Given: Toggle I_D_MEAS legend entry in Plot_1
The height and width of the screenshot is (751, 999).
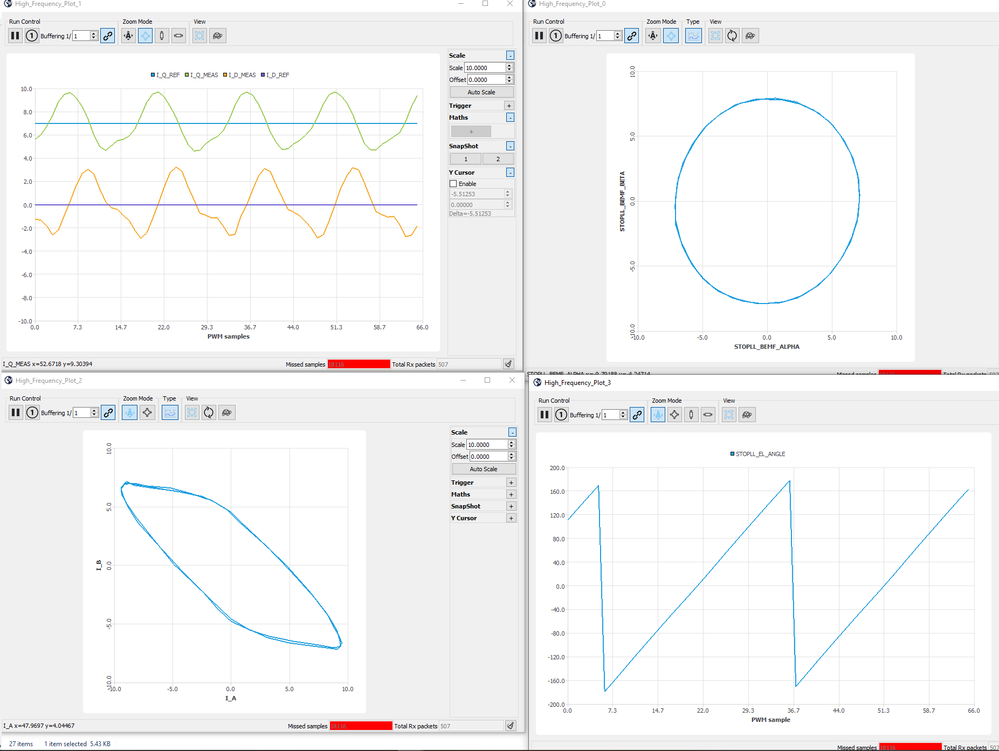Looking at the screenshot, I should pos(240,75).
